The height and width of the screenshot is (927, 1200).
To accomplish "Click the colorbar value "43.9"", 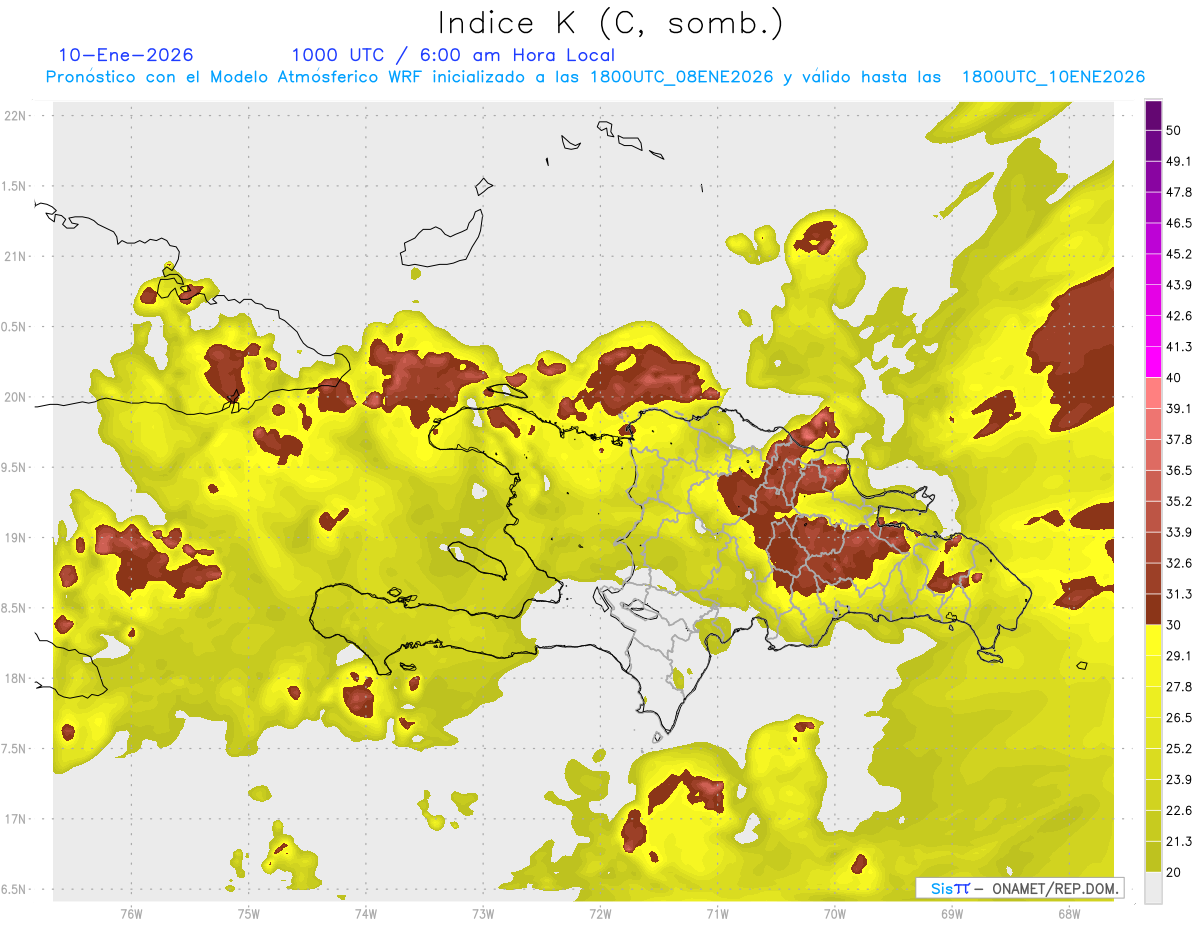I will (1179, 285).
